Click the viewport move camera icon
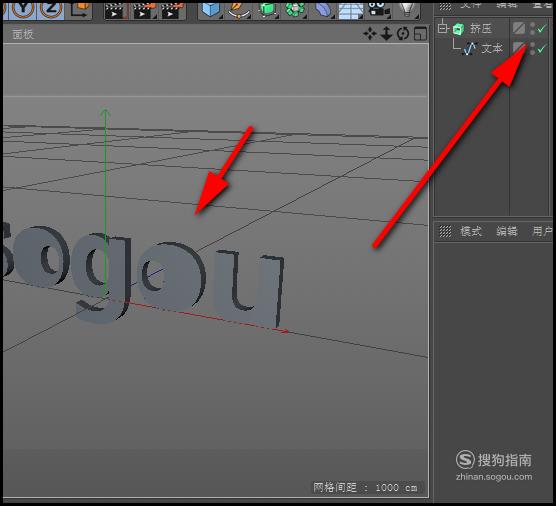 tap(370, 34)
